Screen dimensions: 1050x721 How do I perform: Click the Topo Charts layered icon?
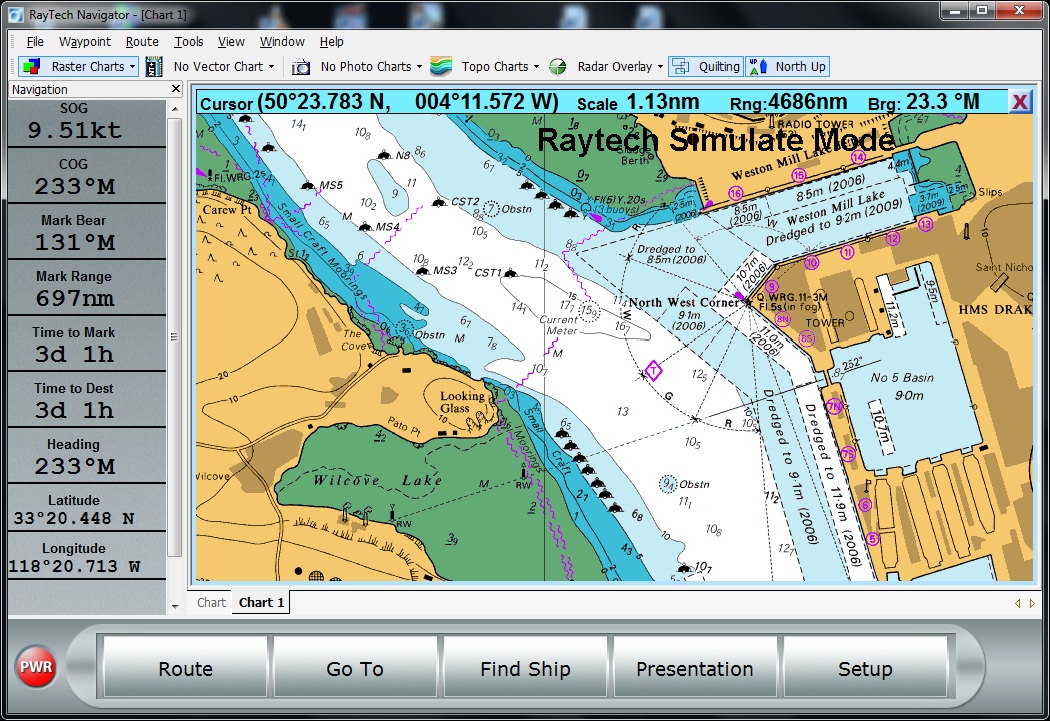click(x=441, y=66)
